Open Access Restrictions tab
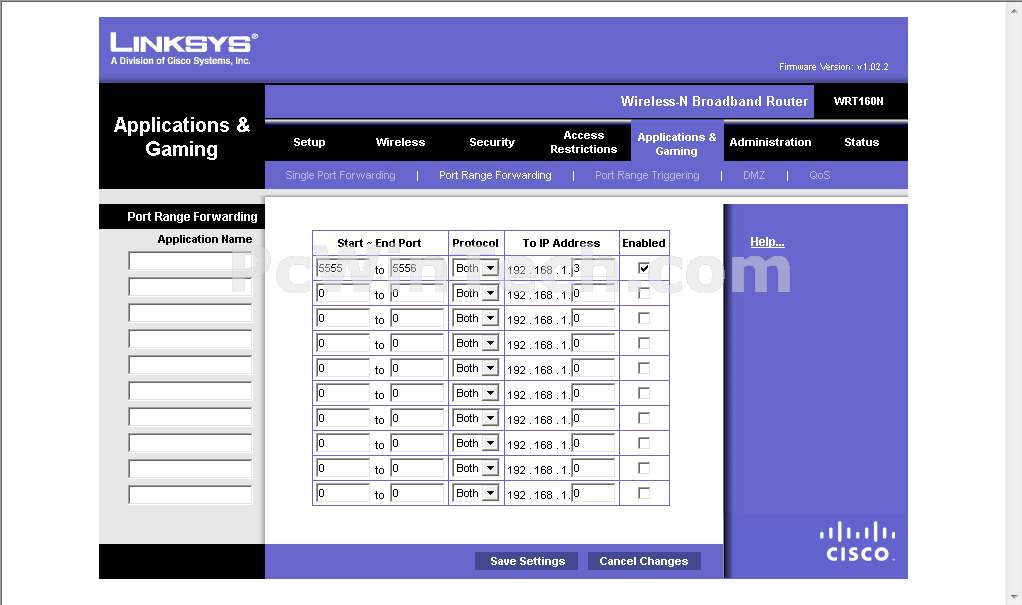This screenshot has height=605, width=1022. coord(583,142)
